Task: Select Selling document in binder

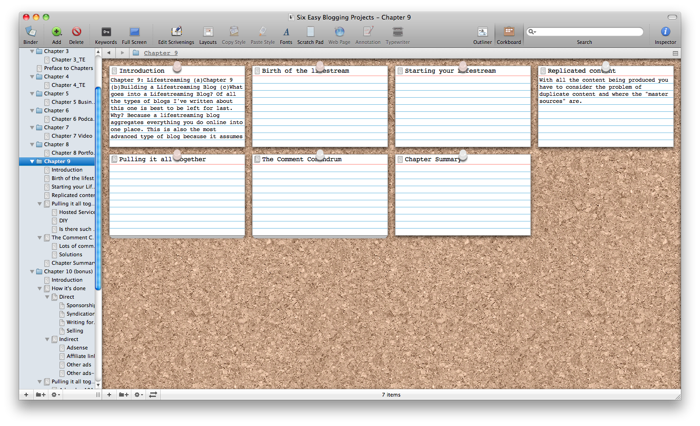Action: click(x=75, y=331)
